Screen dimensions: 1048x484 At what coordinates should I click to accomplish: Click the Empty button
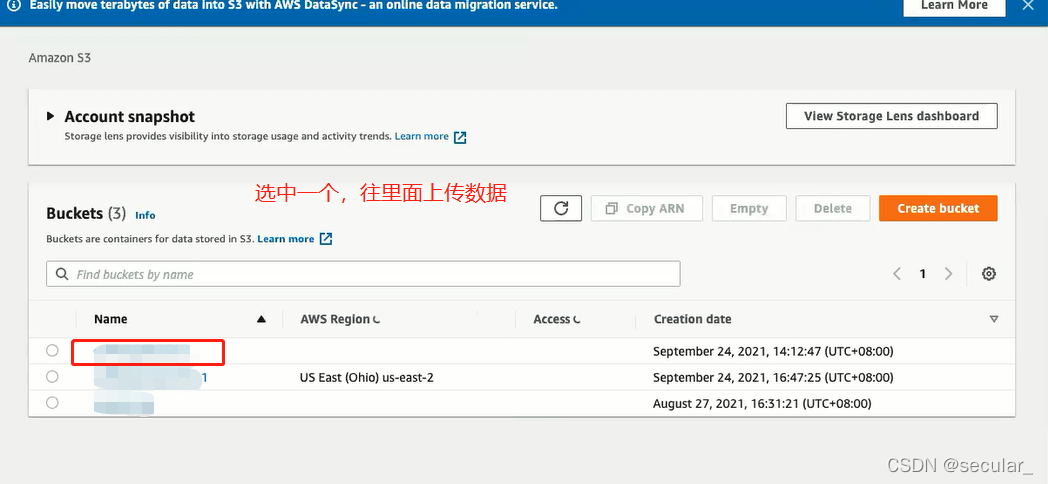749,209
